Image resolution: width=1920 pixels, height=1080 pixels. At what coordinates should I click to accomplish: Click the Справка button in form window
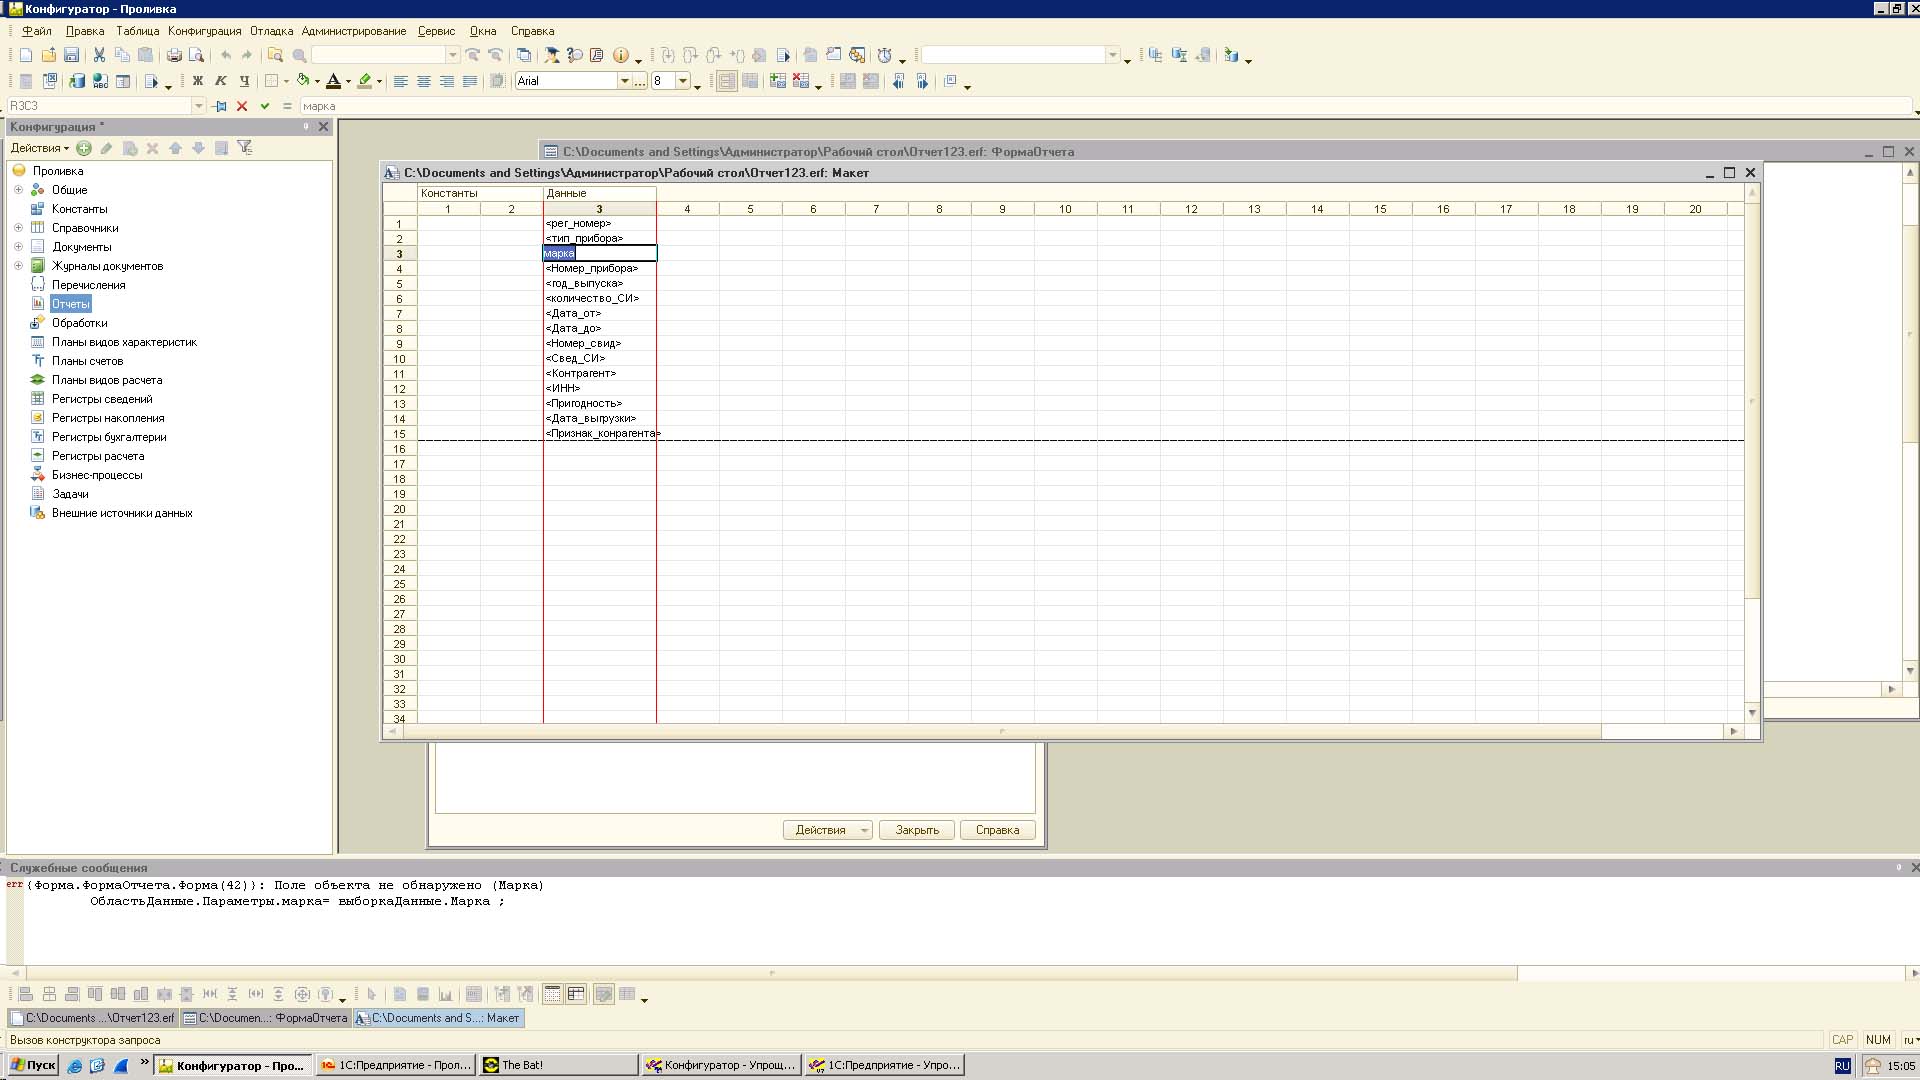pos(997,830)
